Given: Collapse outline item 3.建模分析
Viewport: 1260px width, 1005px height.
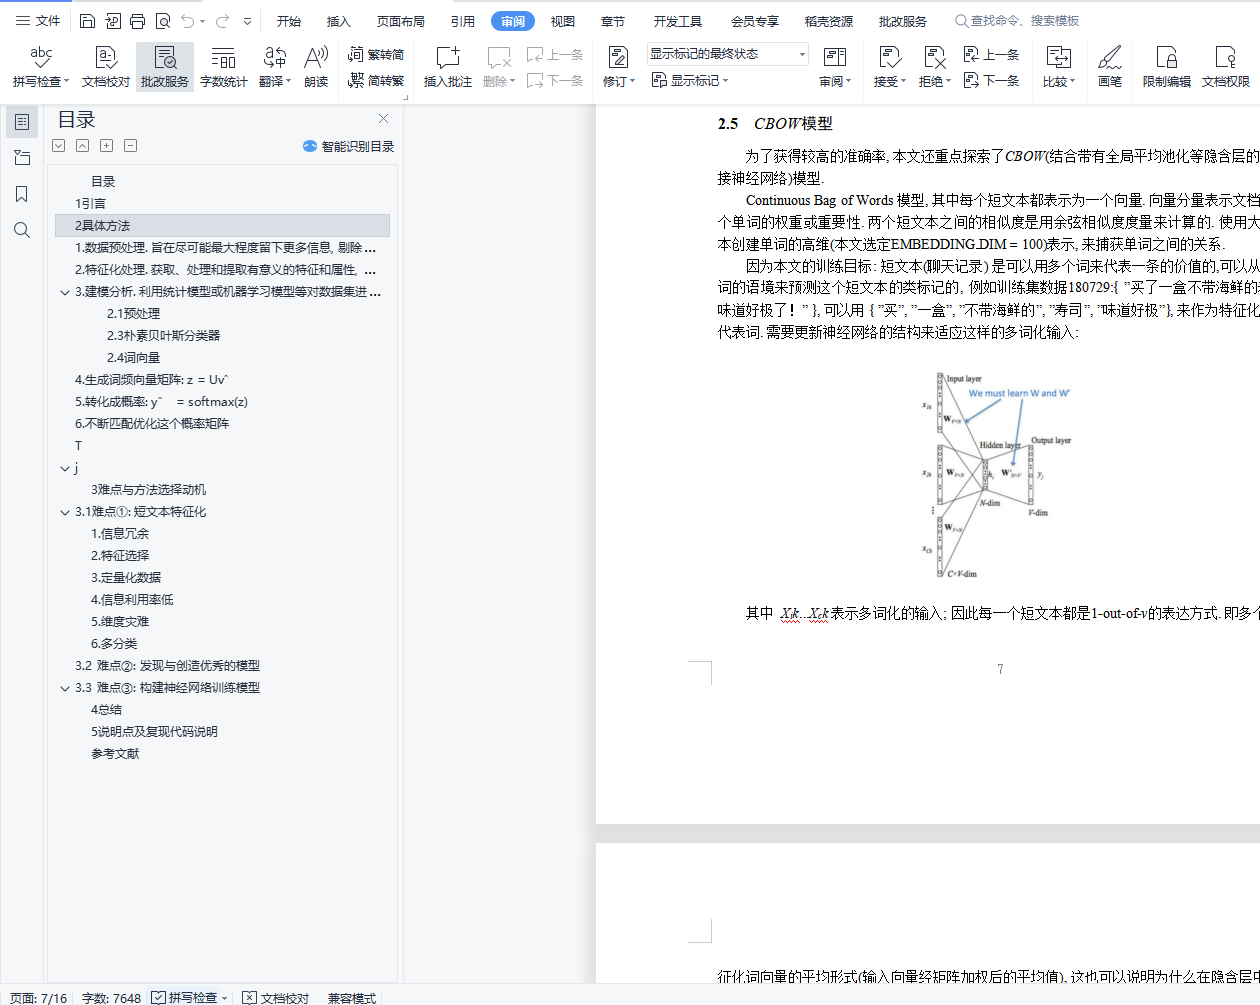Looking at the screenshot, I should 65,292.
